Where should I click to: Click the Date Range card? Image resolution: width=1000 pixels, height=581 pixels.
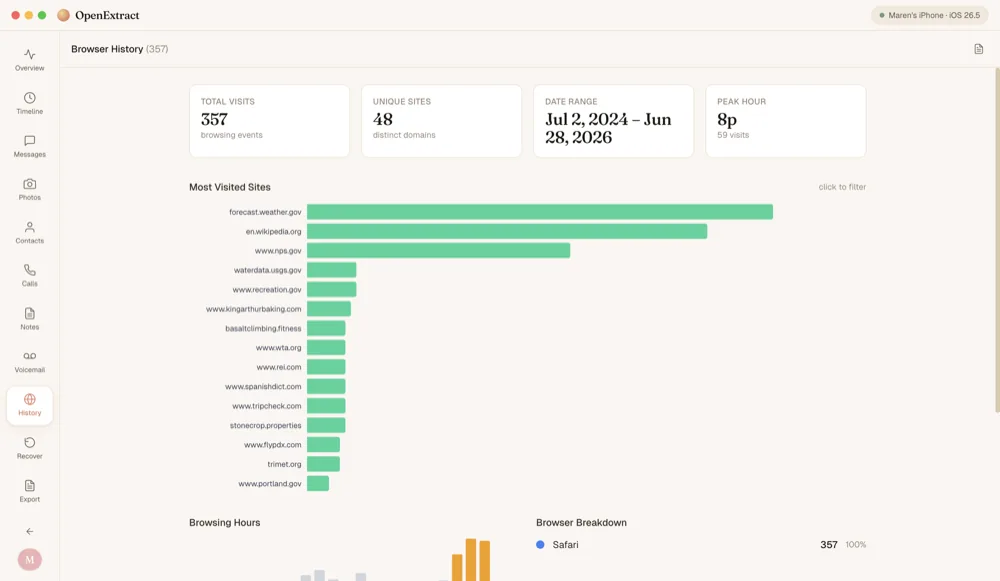tap(614, 121)
